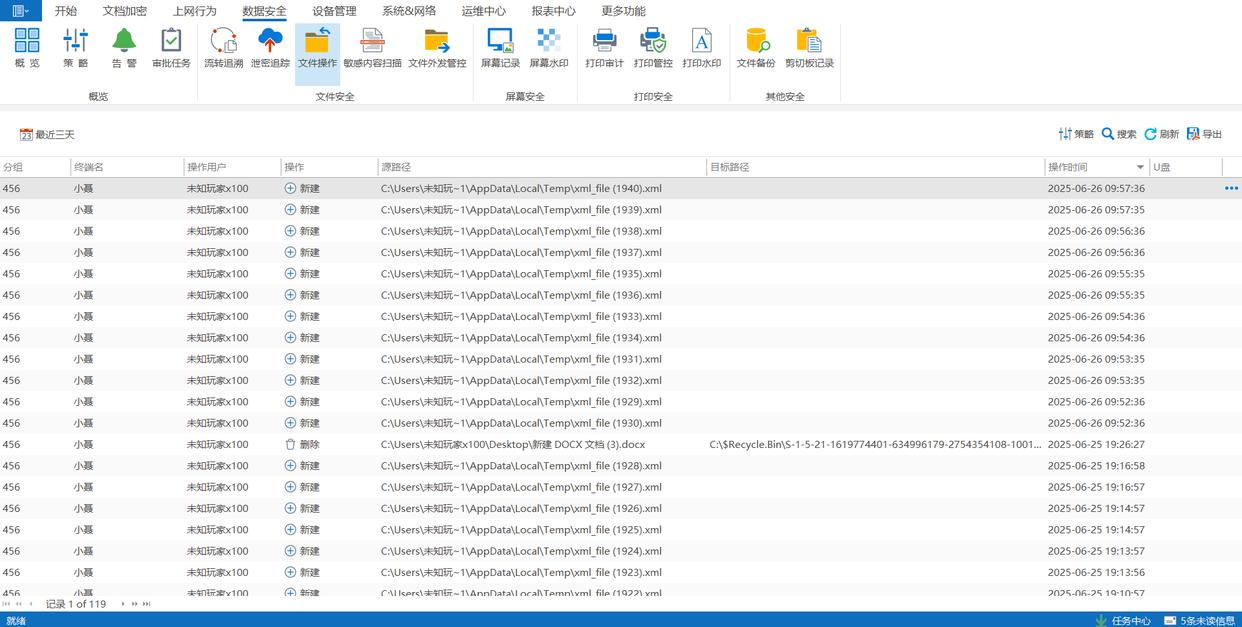Open 任务中心 in status bar
The width and height of the screenshot is (1242, 627).
tap(1123, 620)
